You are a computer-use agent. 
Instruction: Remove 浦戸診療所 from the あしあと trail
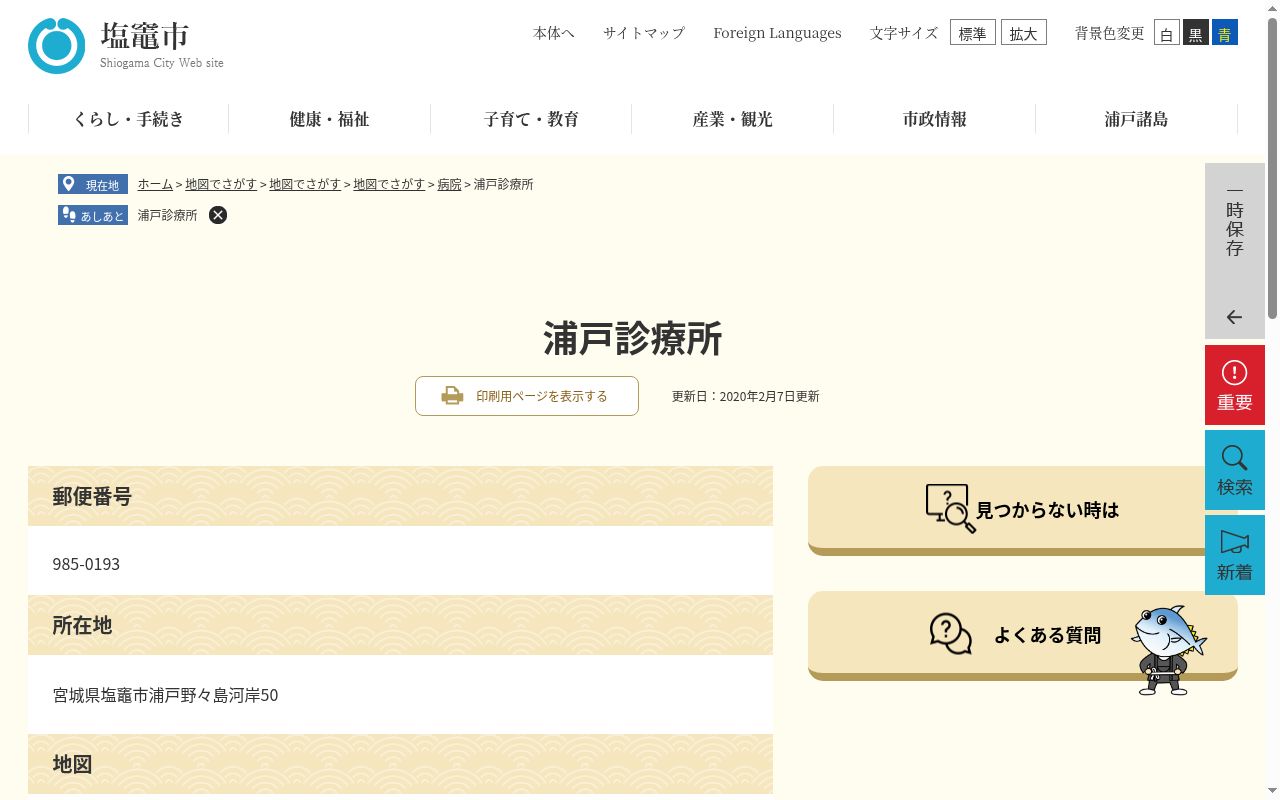click(x=218, y=215)
